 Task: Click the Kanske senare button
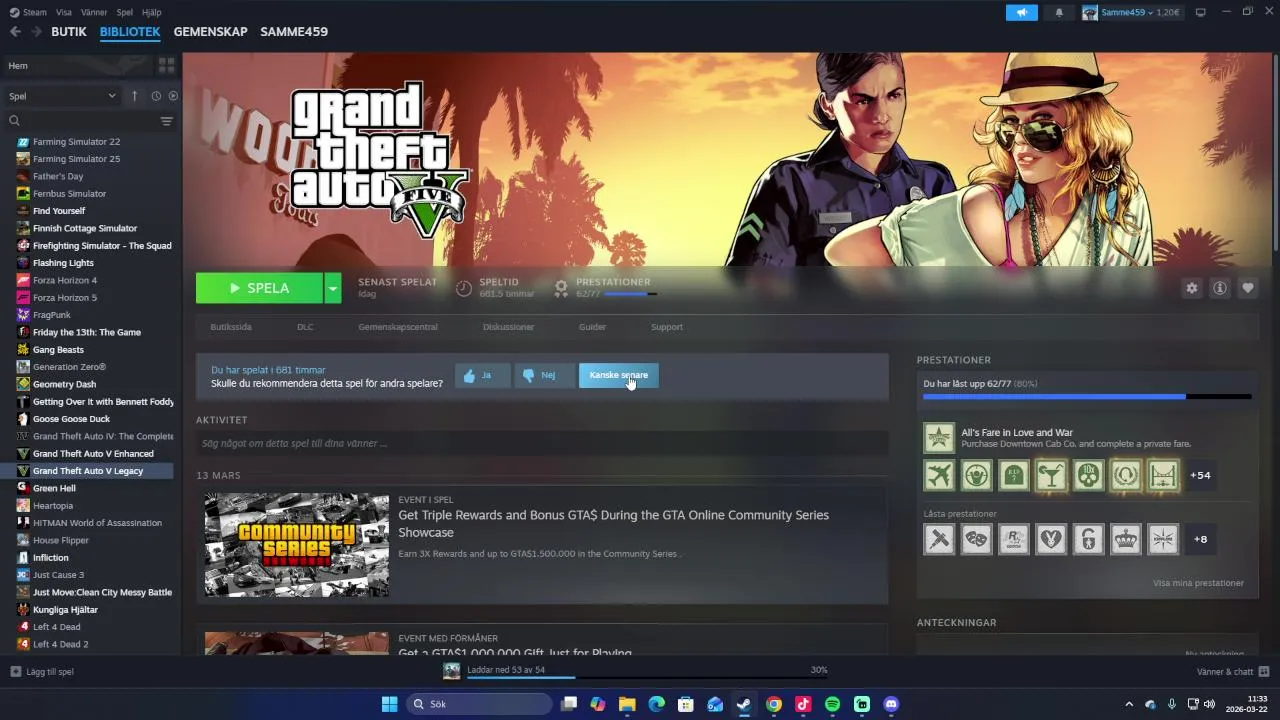pyautogui.click(x=619, y=375)
